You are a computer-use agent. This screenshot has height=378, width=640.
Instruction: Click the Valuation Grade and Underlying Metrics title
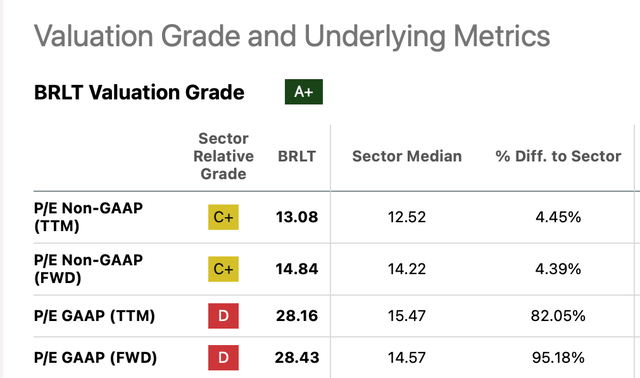(x=292, y=37)
